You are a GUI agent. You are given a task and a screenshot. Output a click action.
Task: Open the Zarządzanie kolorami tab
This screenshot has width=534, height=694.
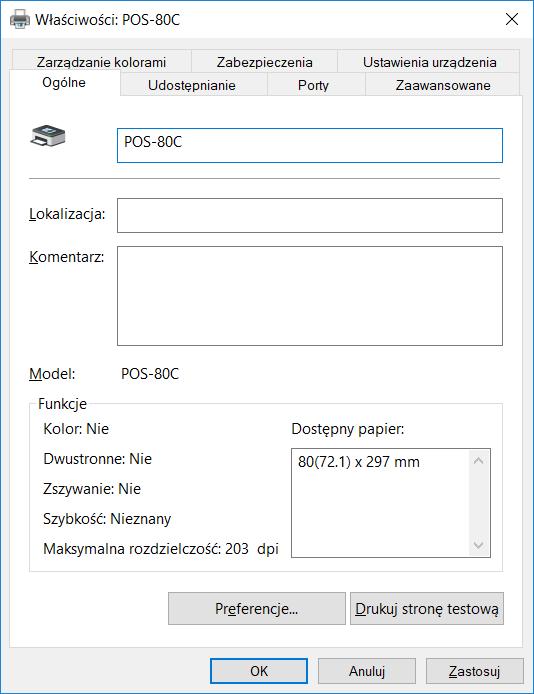click(x=101, y=62)
